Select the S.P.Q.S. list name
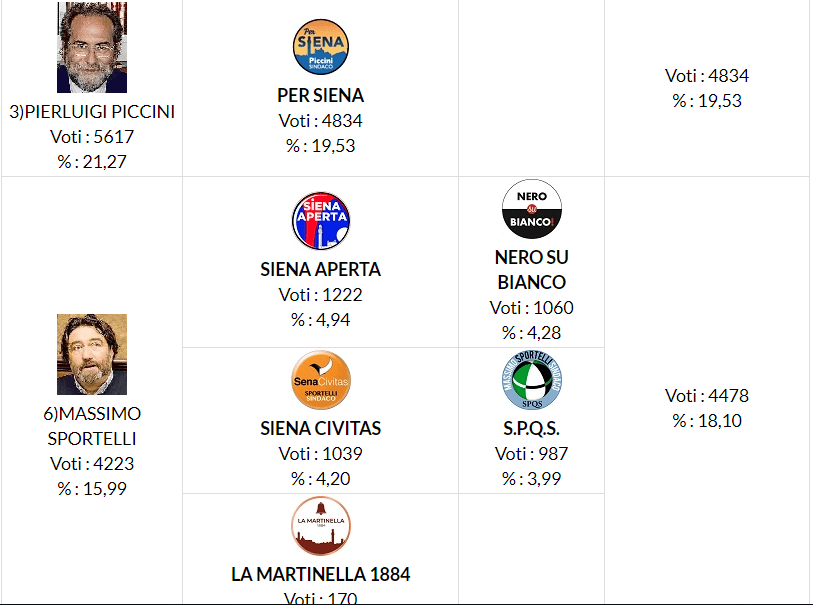The image size is (813, 605). (531, 429)
